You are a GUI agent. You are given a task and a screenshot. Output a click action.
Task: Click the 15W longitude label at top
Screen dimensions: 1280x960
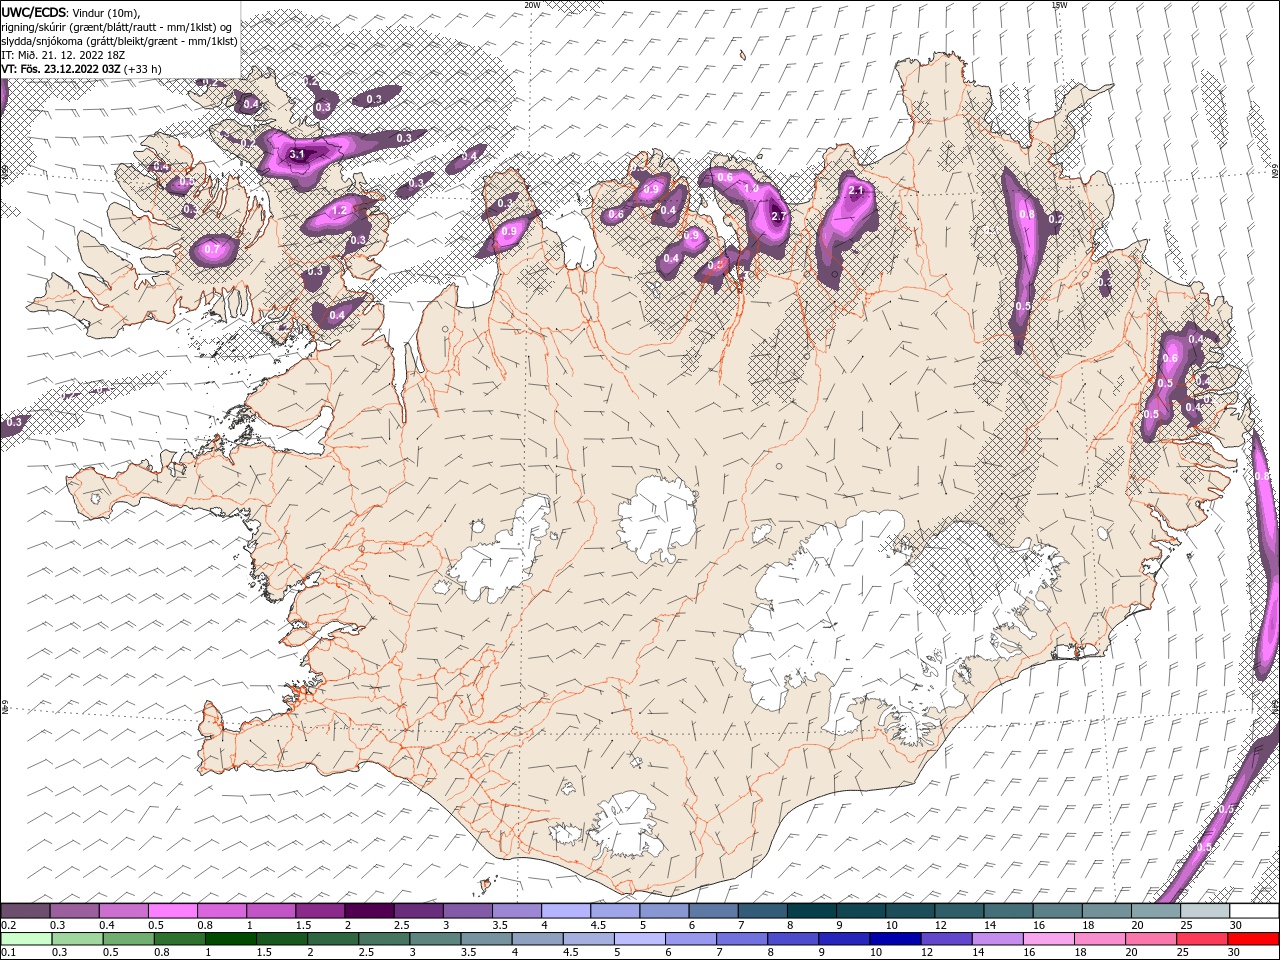tap(1059, 5)
